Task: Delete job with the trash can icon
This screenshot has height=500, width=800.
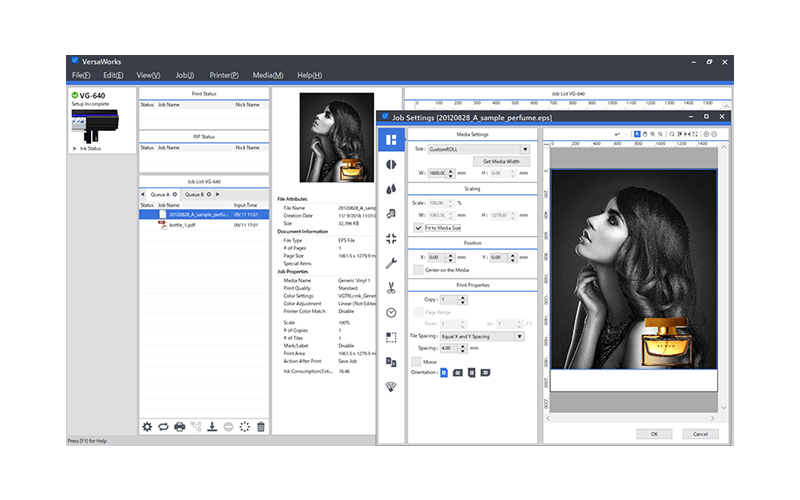Action: pos(261,427)
